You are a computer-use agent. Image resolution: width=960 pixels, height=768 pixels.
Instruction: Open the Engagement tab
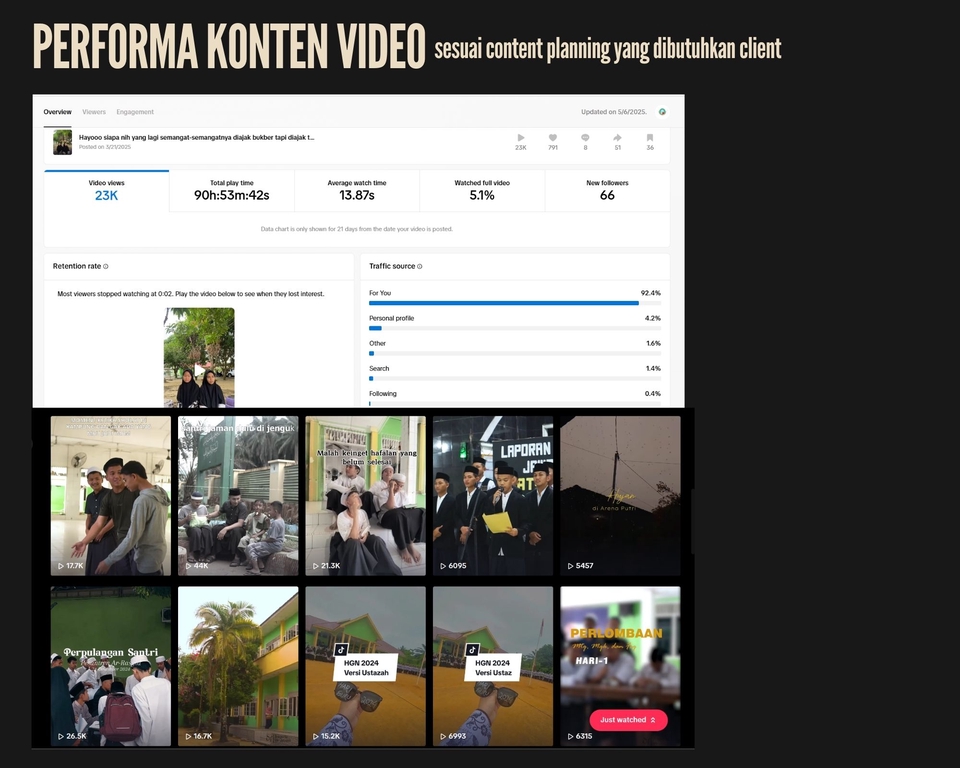(x=135, y=112)
